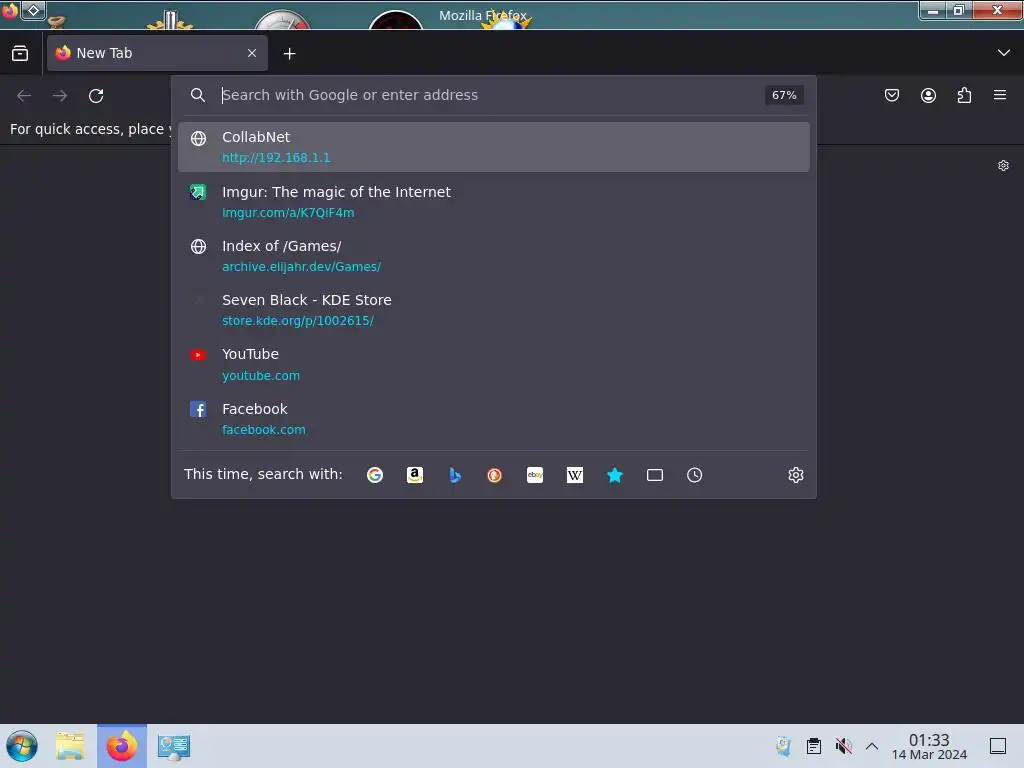The height and width of the screenshot is (768, 1024).
Task: Open search settings gear in dropdown
Action: click(795, 475)
